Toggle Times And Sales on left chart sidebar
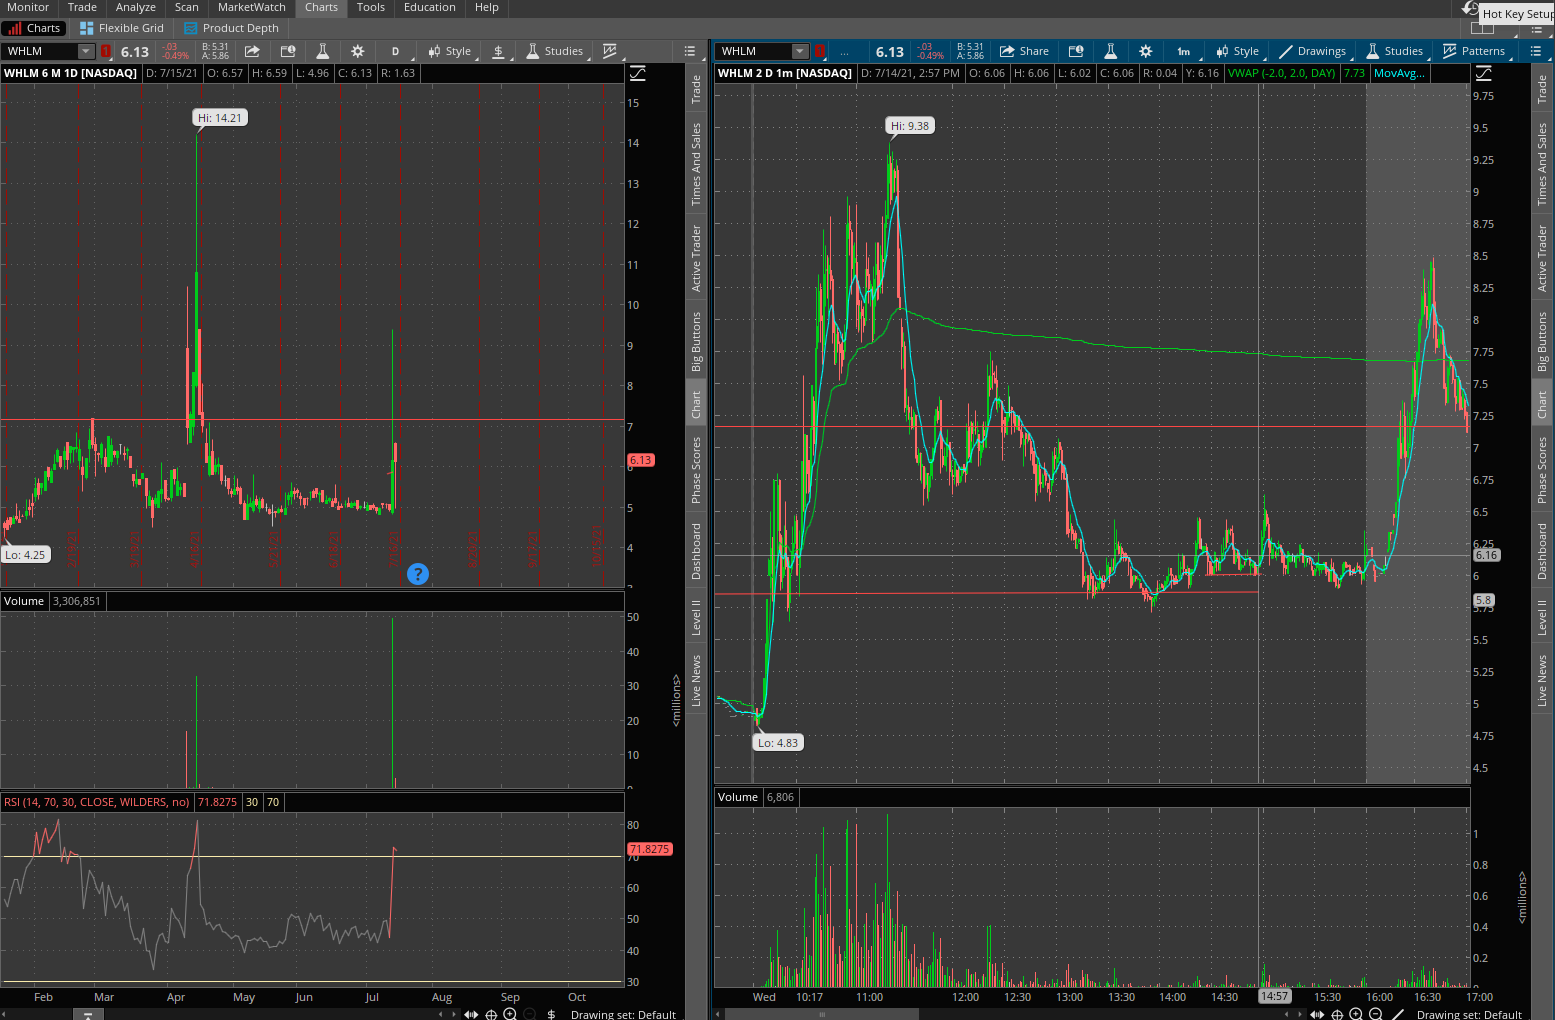The height and width of the screenshot is (1020, 1555). tap(696, 164)
